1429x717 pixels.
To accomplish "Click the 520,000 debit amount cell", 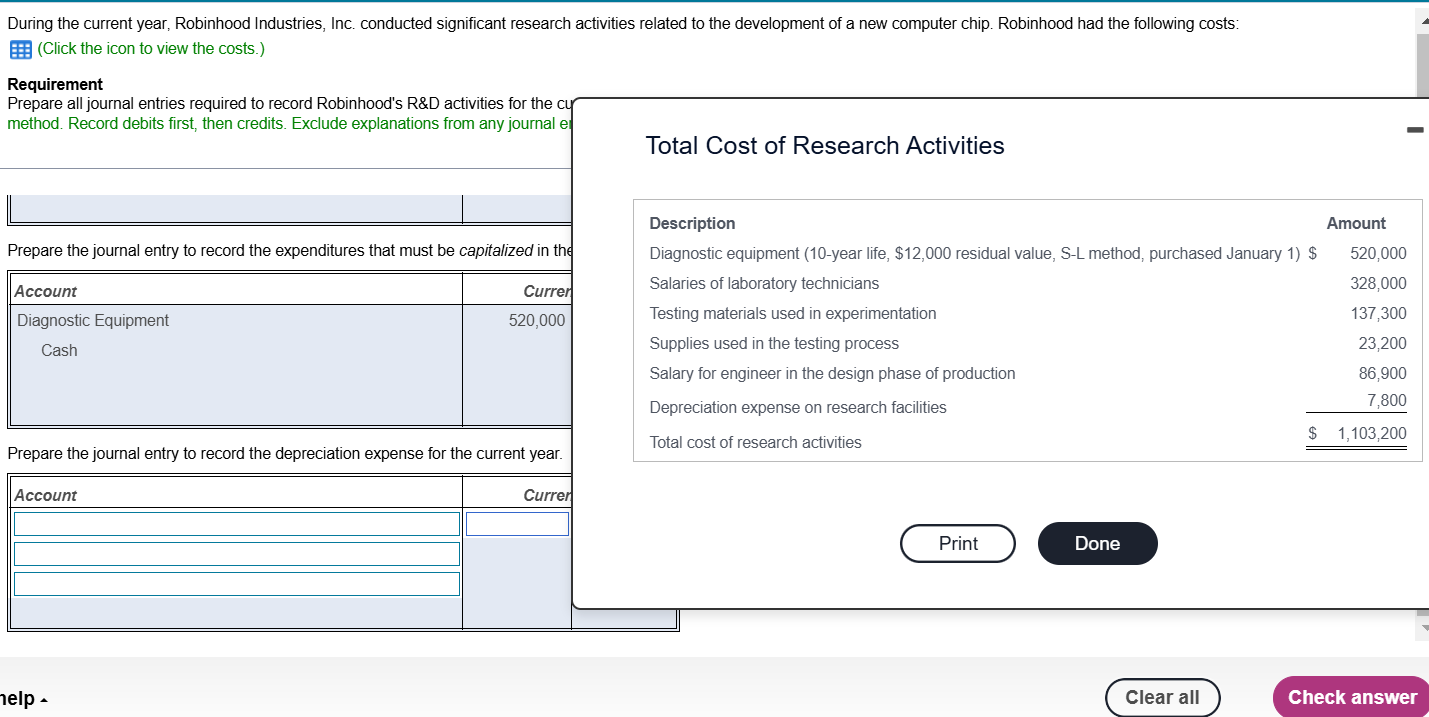I will (536, 321).
